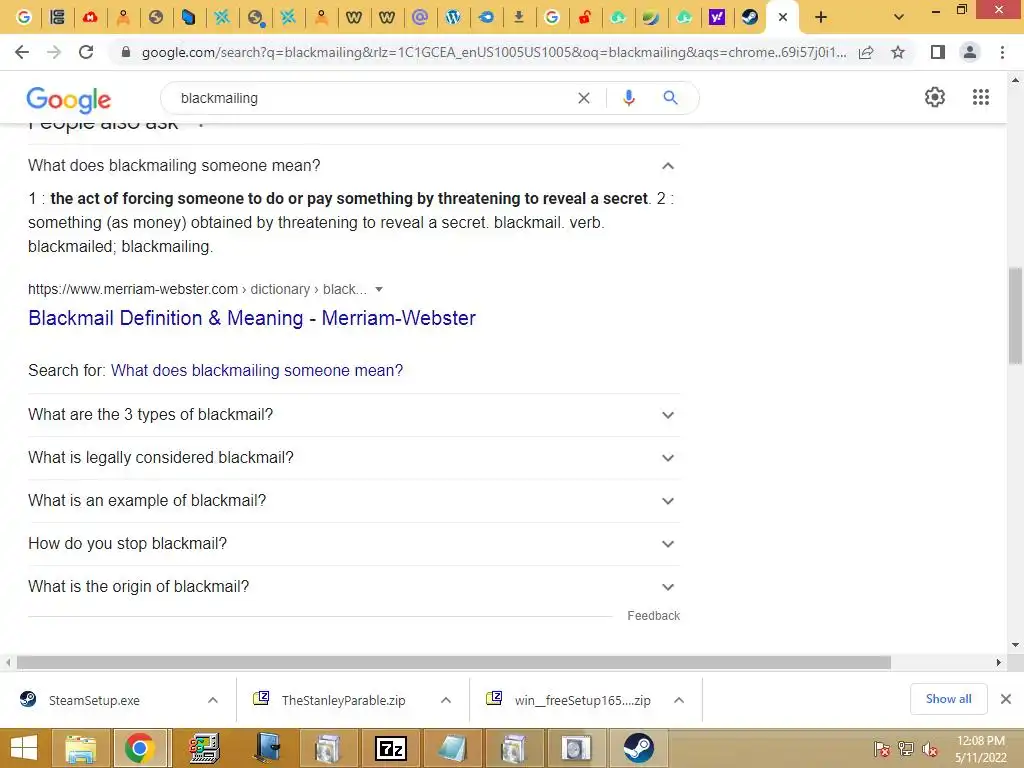Screen dimensions: 1024x768
Task: Switch to Chrome in the taskbar
Action: [x=140, y=748]
